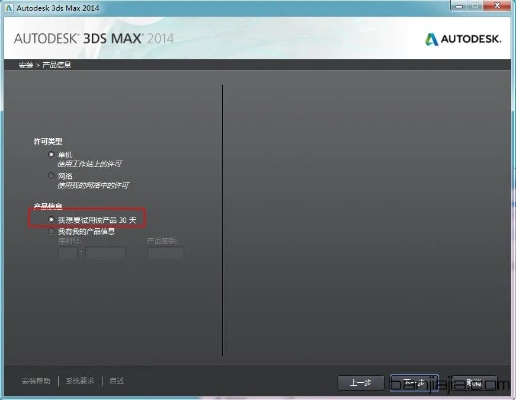The image size is (516, 400).
Task: Click the first serial number prefix field
Action: [x=68, y=253]
